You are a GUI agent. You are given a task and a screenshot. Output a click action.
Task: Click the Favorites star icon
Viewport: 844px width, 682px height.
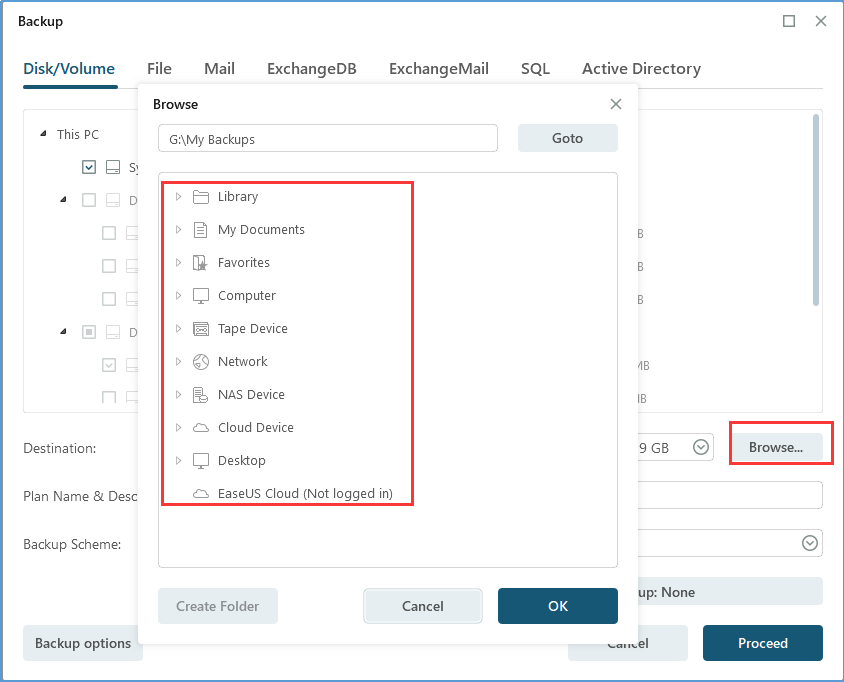[x=200, y=263]
